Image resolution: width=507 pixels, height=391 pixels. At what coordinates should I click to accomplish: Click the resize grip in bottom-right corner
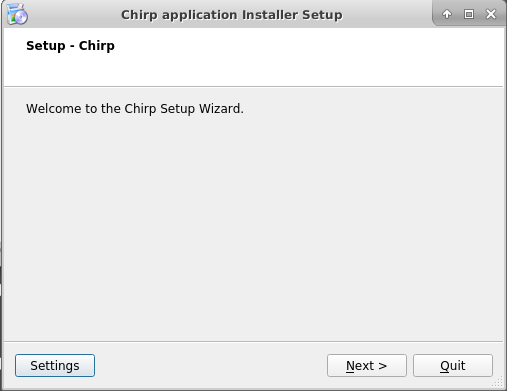click(498, 382)
